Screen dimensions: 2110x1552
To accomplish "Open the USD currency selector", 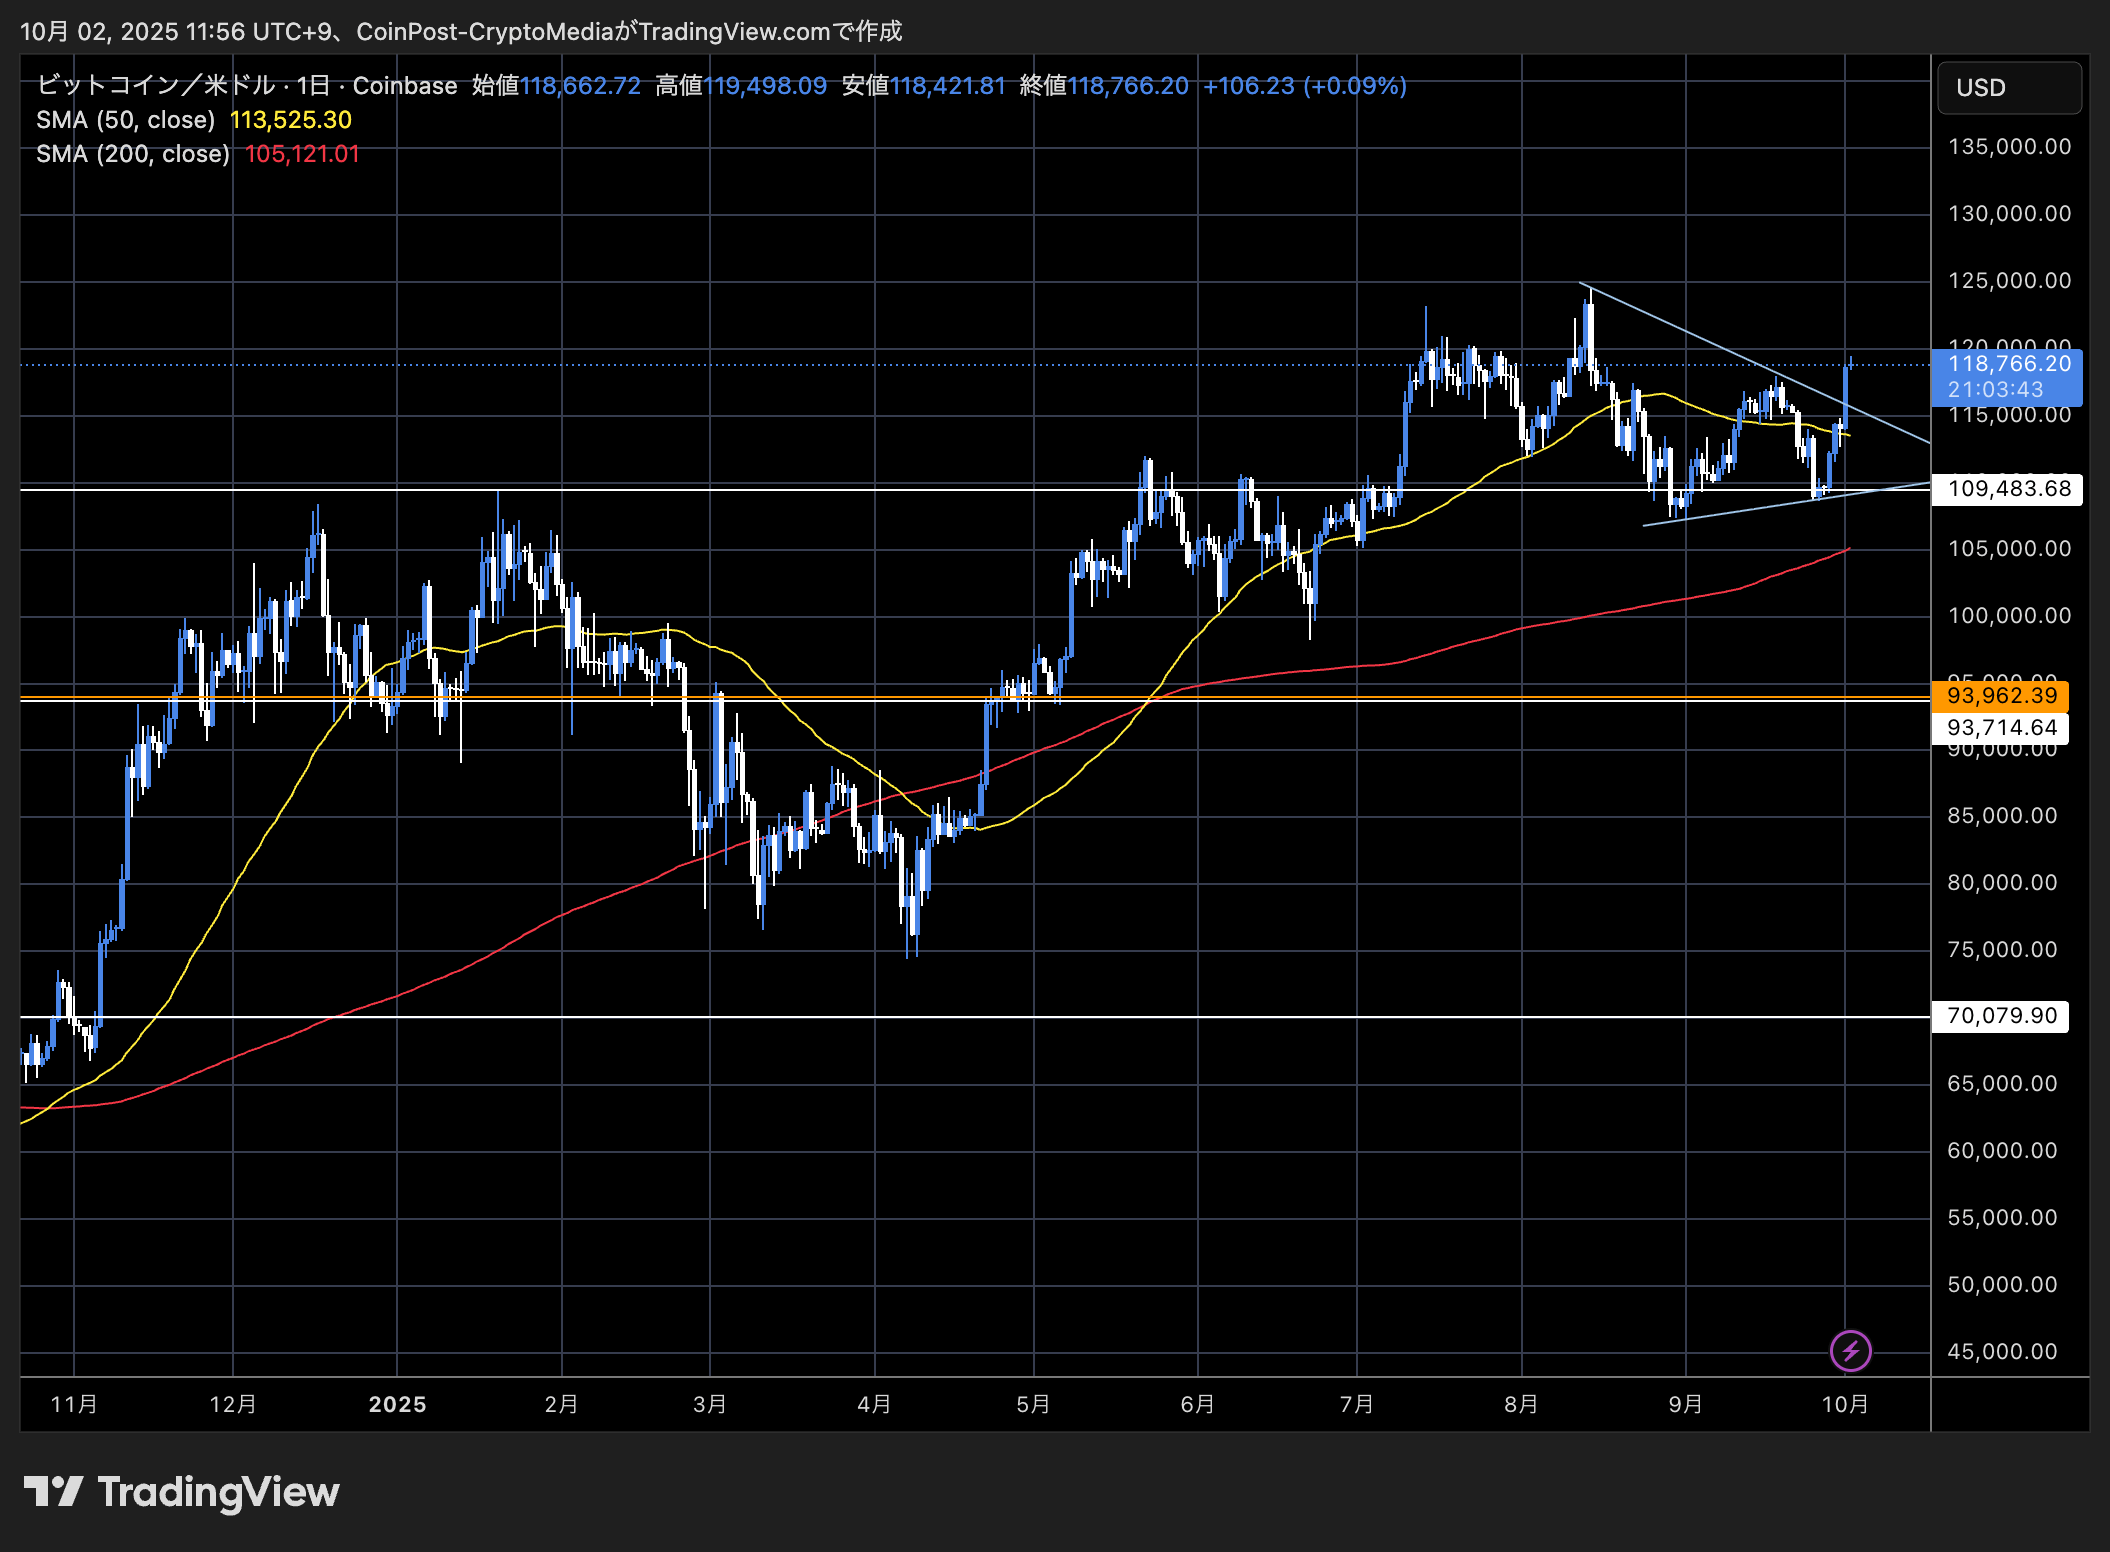I will pyautogui.click(x=2009, y=88).
